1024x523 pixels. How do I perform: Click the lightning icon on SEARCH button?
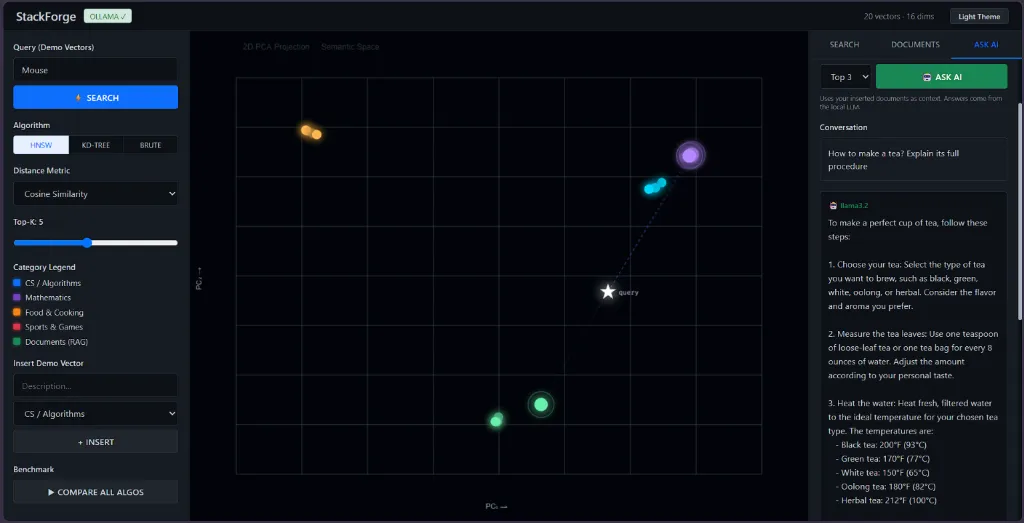(78, 98)
